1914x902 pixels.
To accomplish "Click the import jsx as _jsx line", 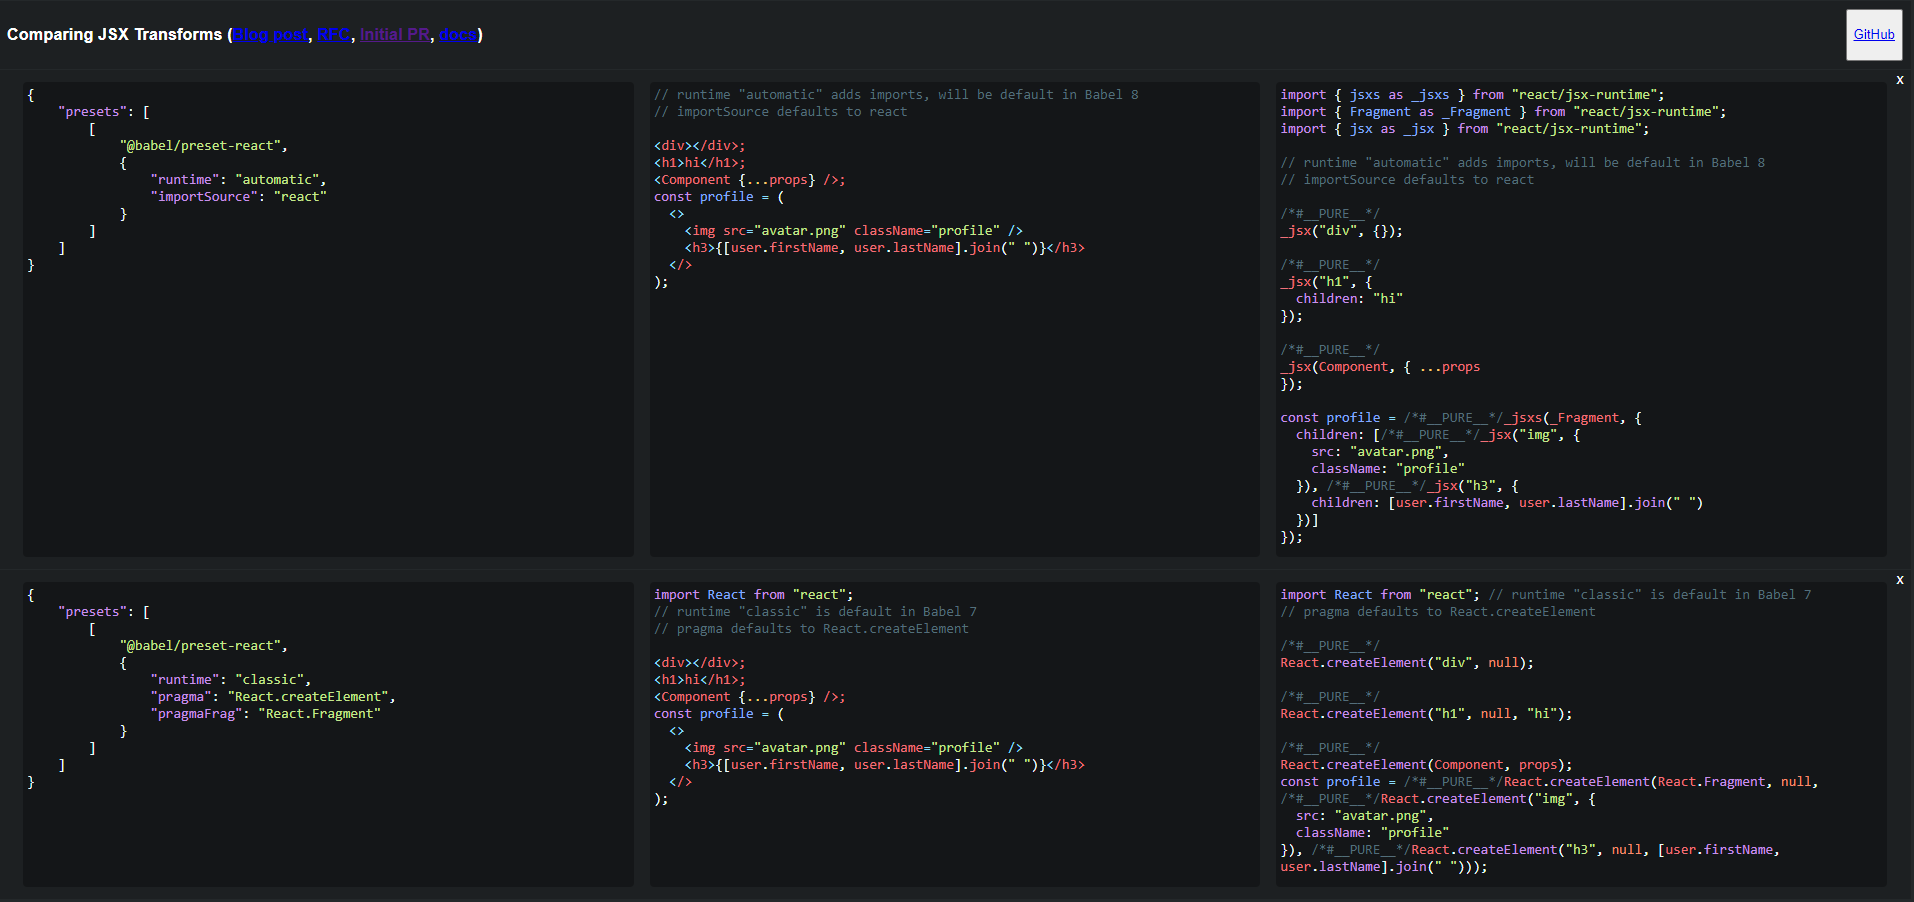I will (x=1465, y=129).
